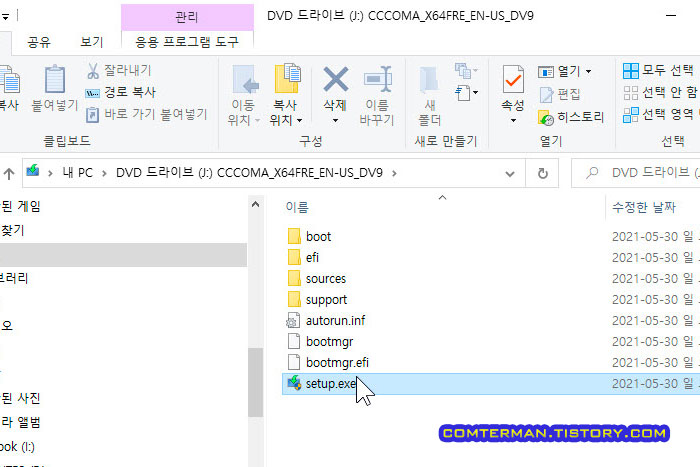The width and height of the screenshot is (700, 467).
Task: Sort by the 수정한 날짜 column header
Action: click(644, 207)
